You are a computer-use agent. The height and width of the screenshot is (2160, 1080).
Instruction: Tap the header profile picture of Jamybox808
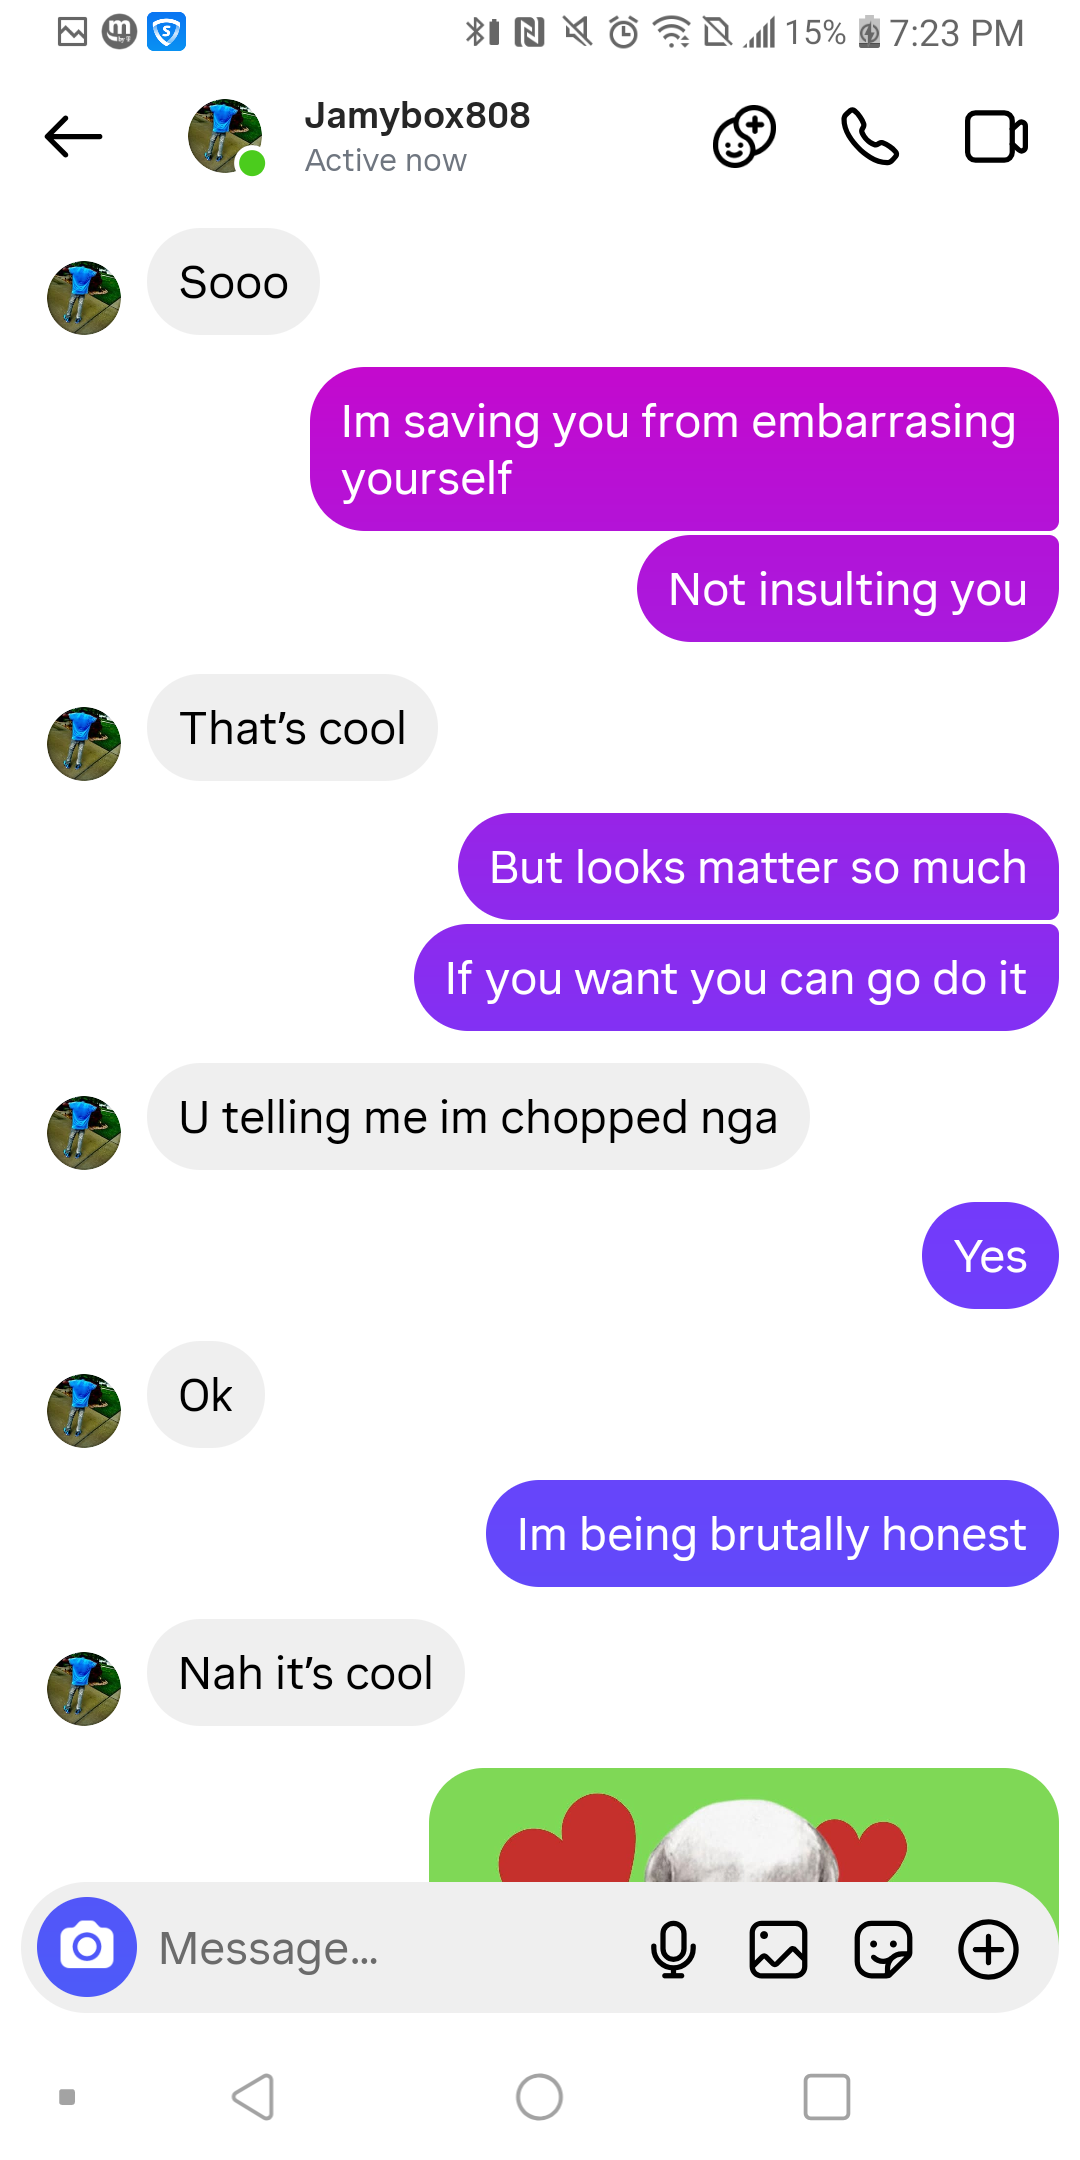[226, 136]
